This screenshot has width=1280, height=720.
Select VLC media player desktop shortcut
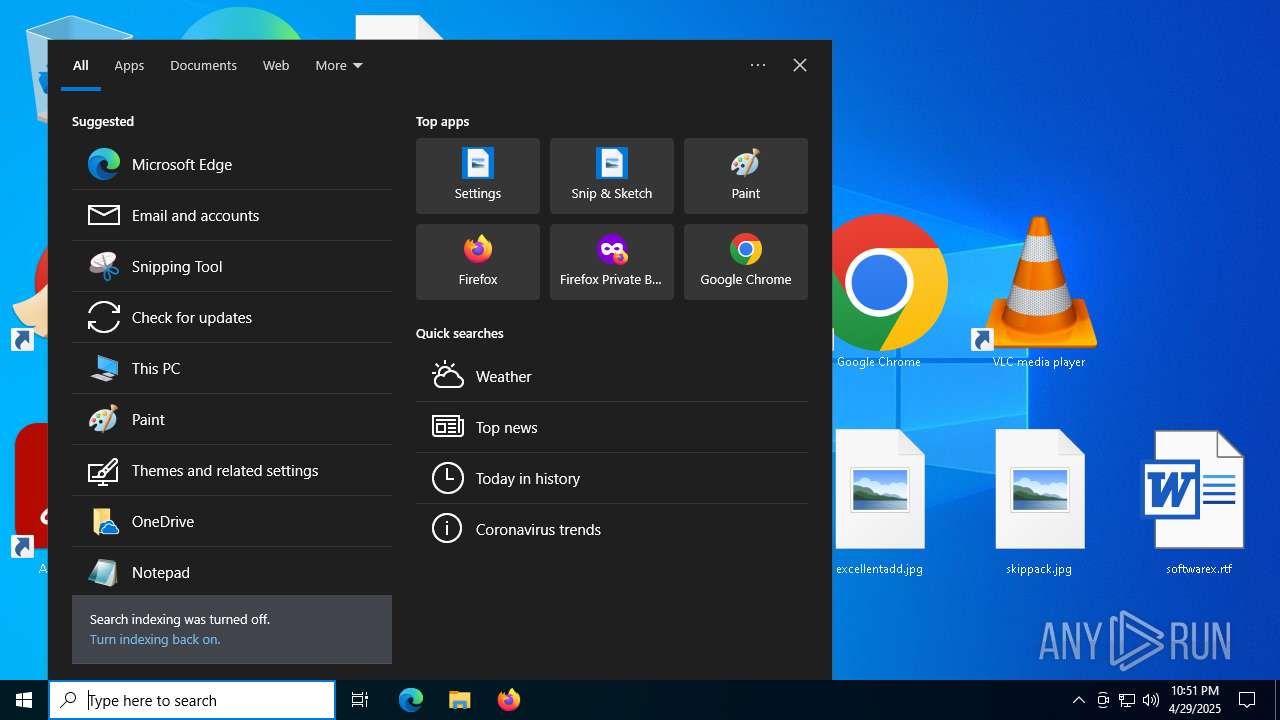click(1039, 291)
